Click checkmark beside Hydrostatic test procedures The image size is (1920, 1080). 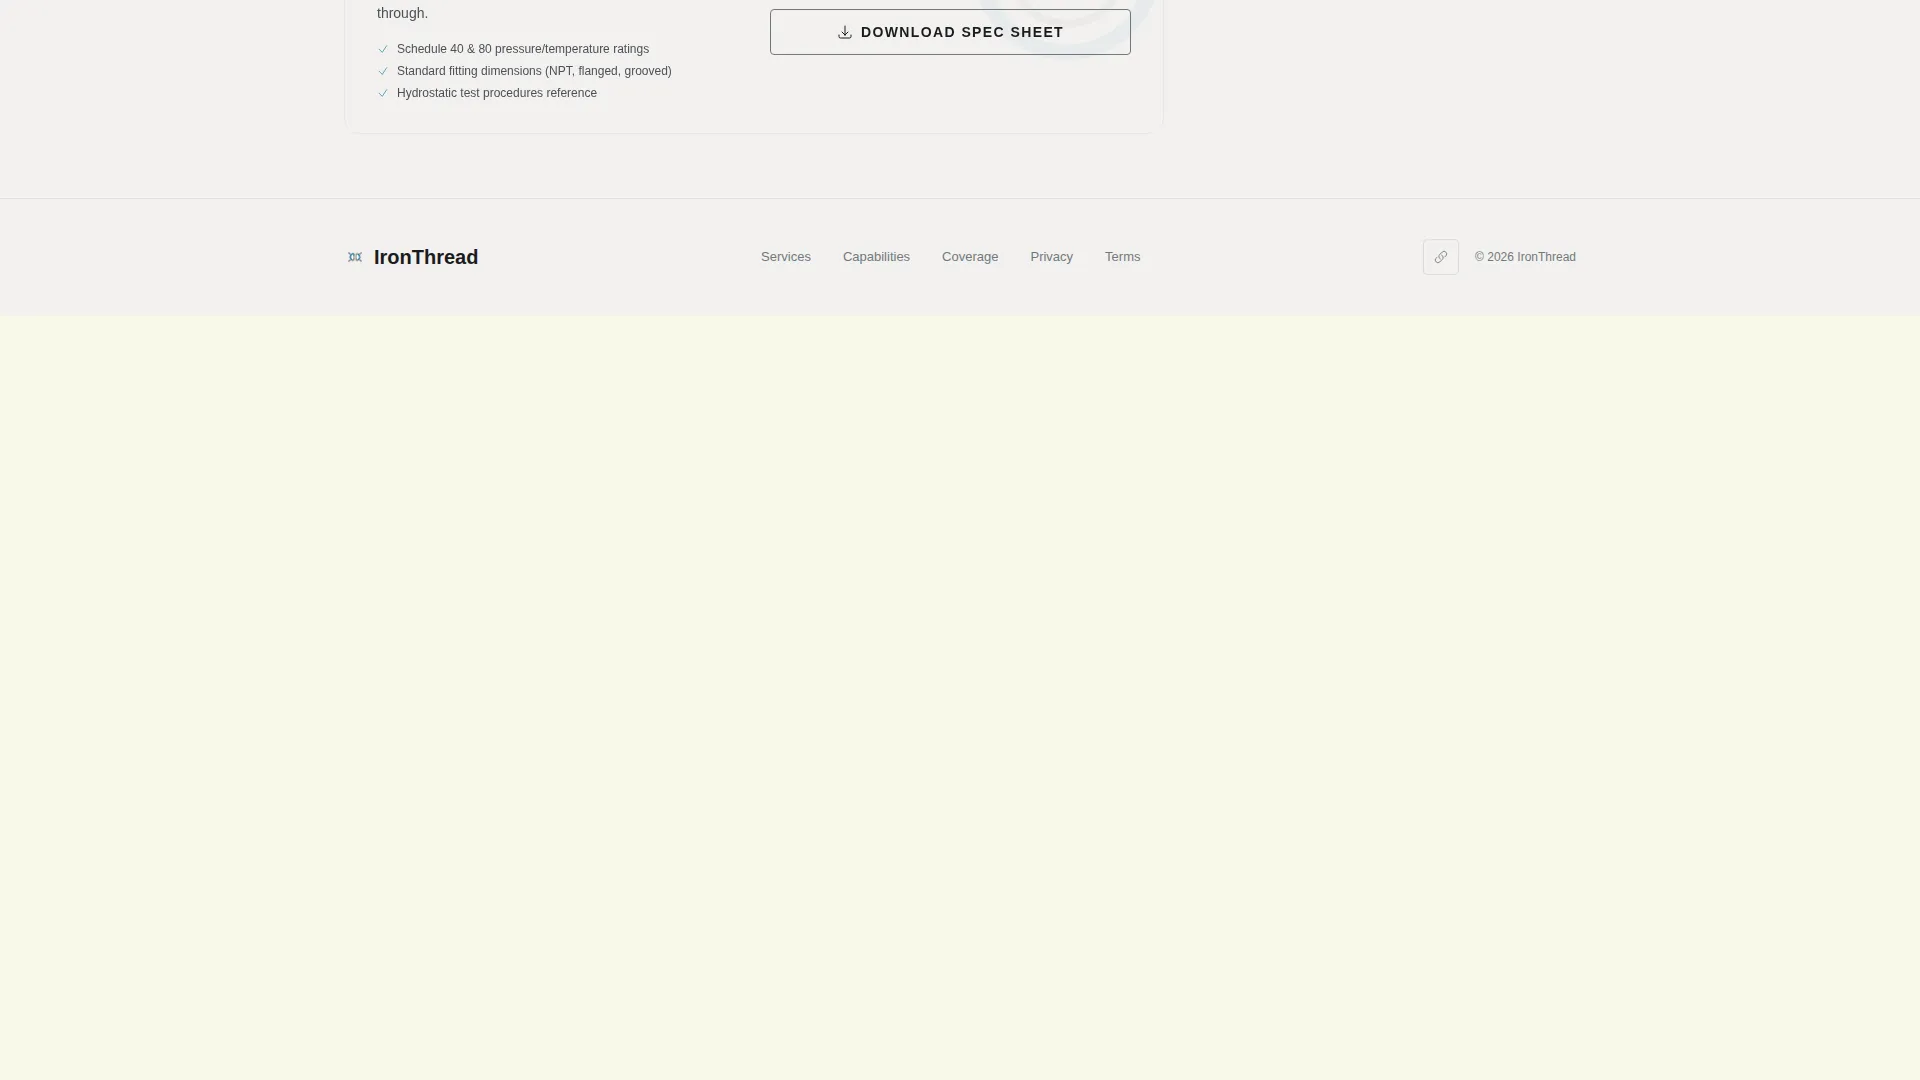click(x=383, y=93)
